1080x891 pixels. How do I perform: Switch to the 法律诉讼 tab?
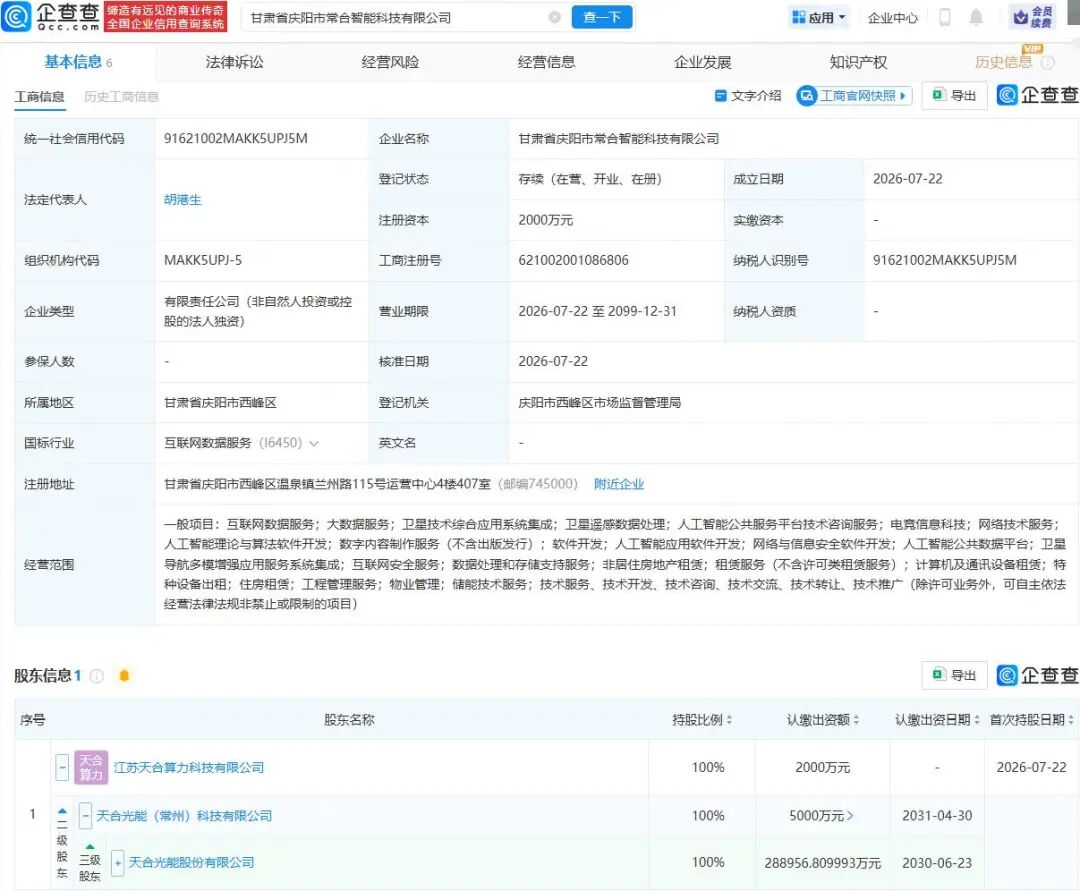234,63
